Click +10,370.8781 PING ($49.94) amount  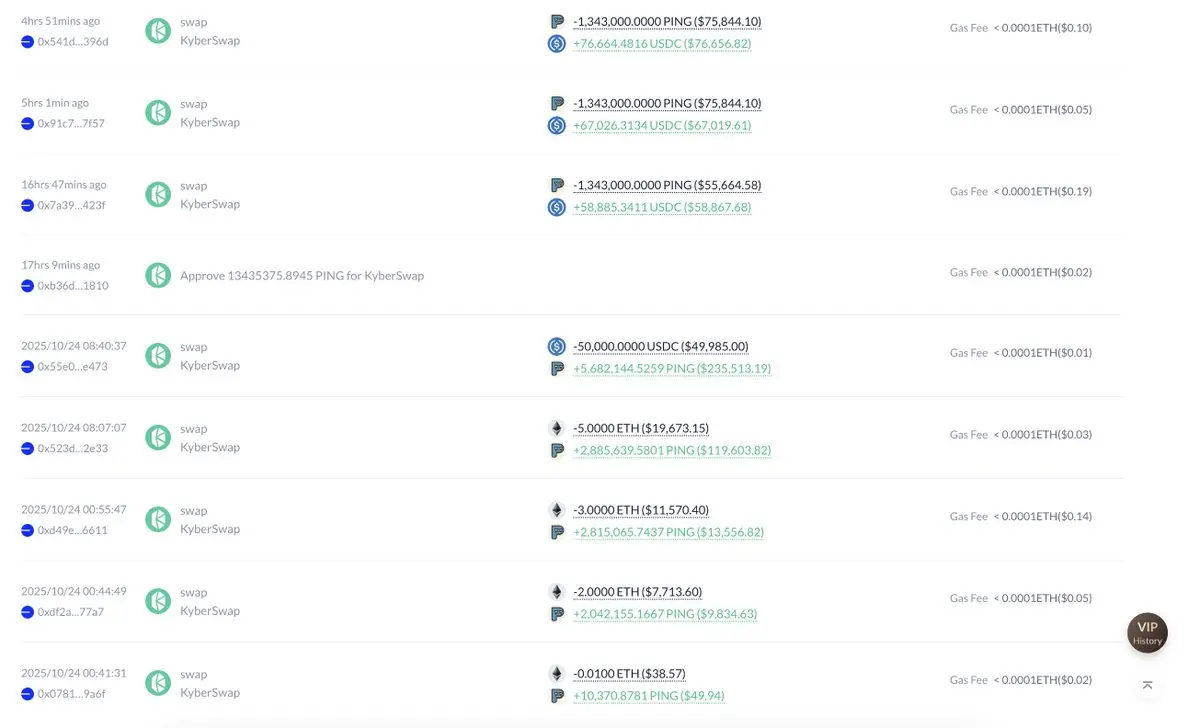(x=649, y=695)
